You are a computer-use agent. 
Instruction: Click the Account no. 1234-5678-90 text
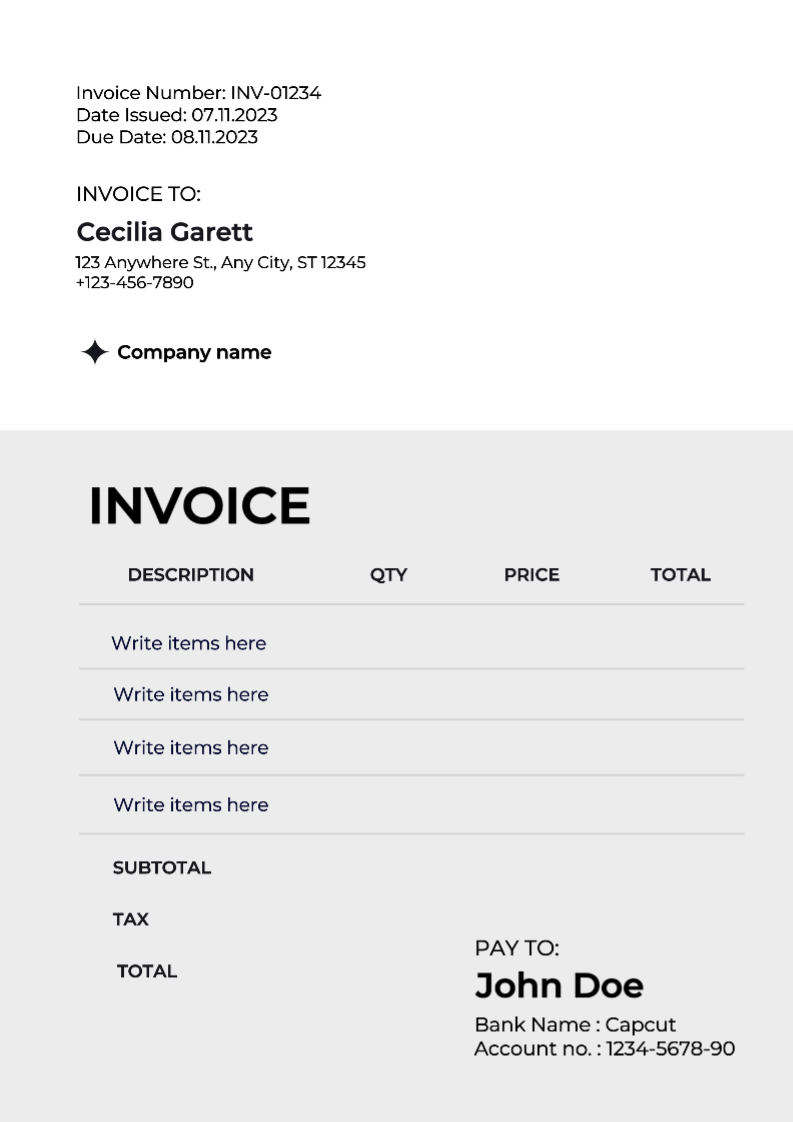coord(603,1049)
